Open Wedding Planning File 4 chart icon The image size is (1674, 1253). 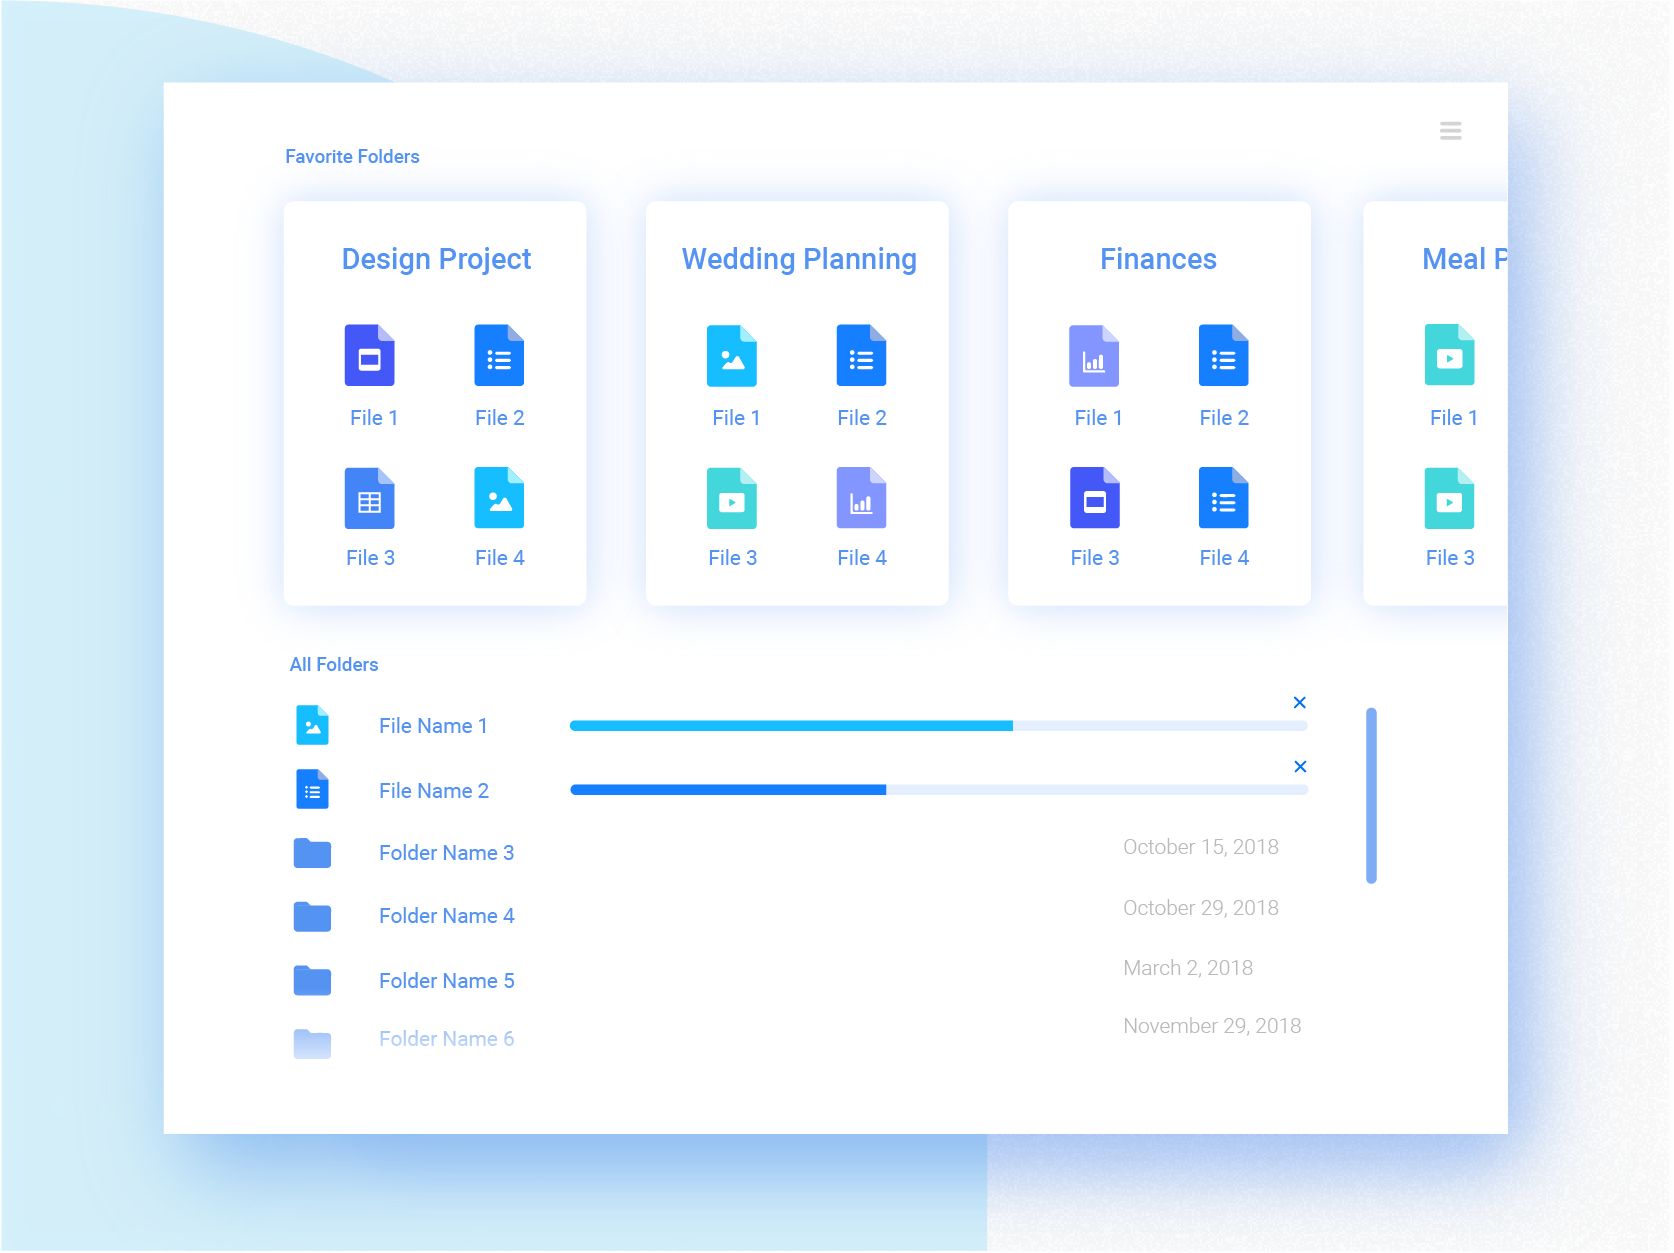pos(861,498)
